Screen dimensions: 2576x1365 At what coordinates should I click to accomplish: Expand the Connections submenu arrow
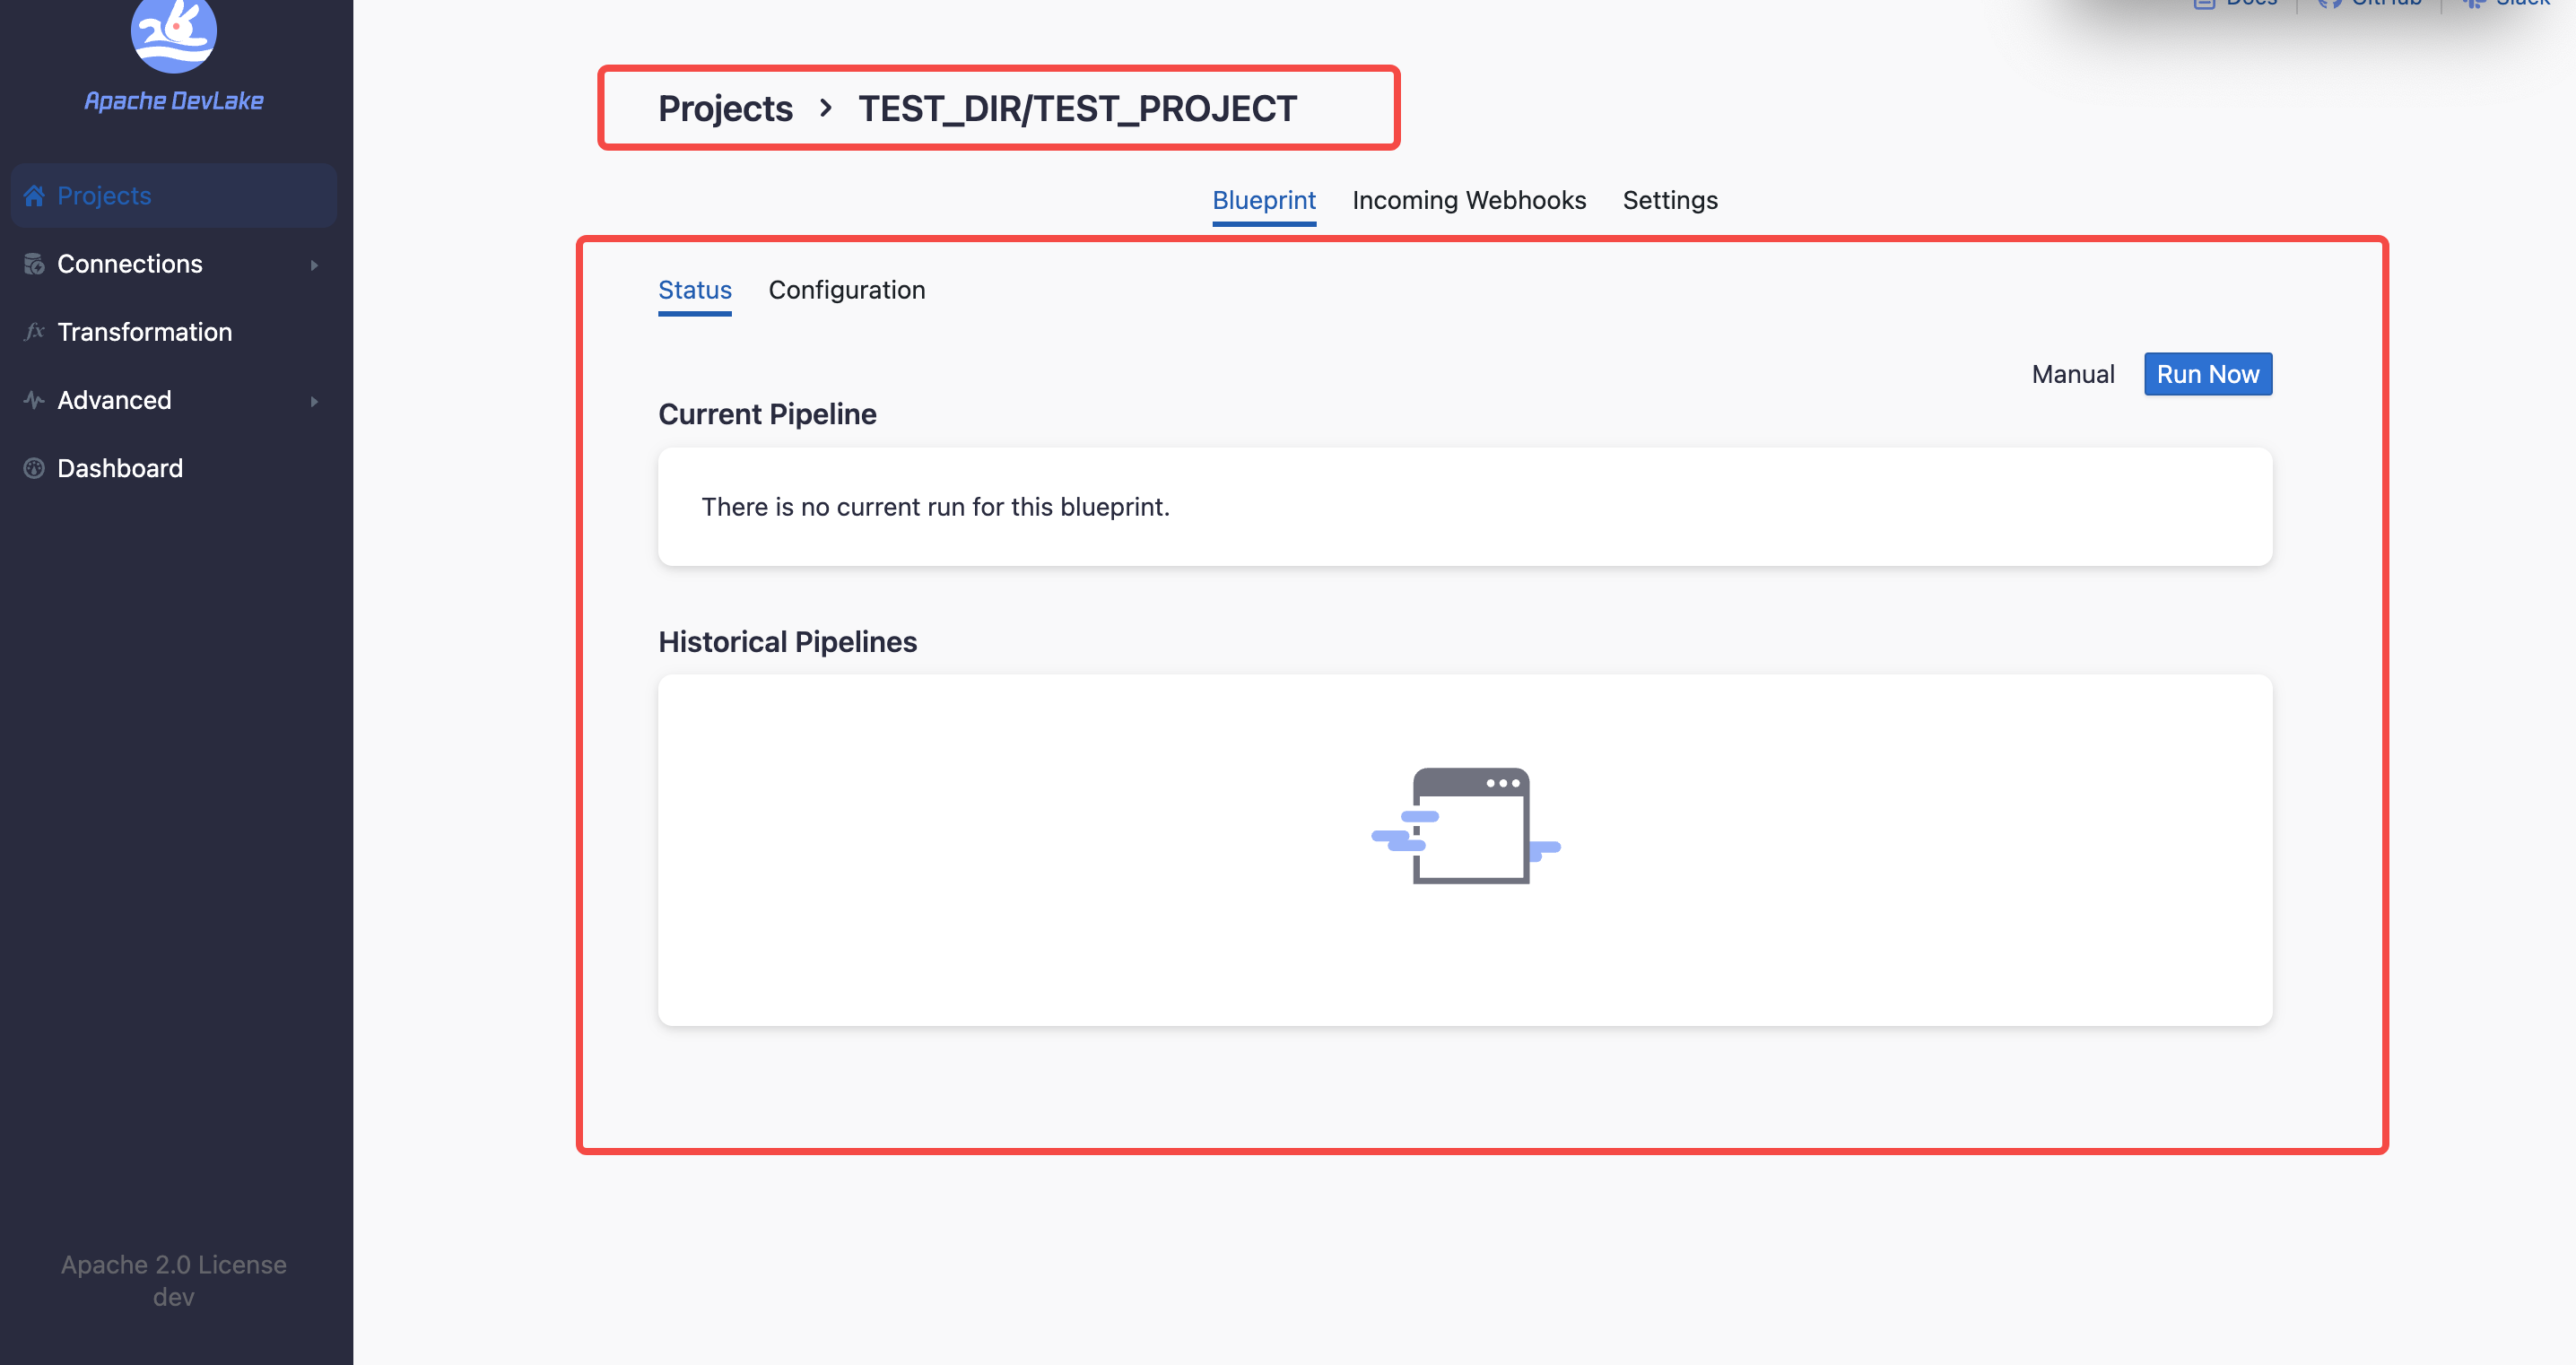[x=314, y=265]
